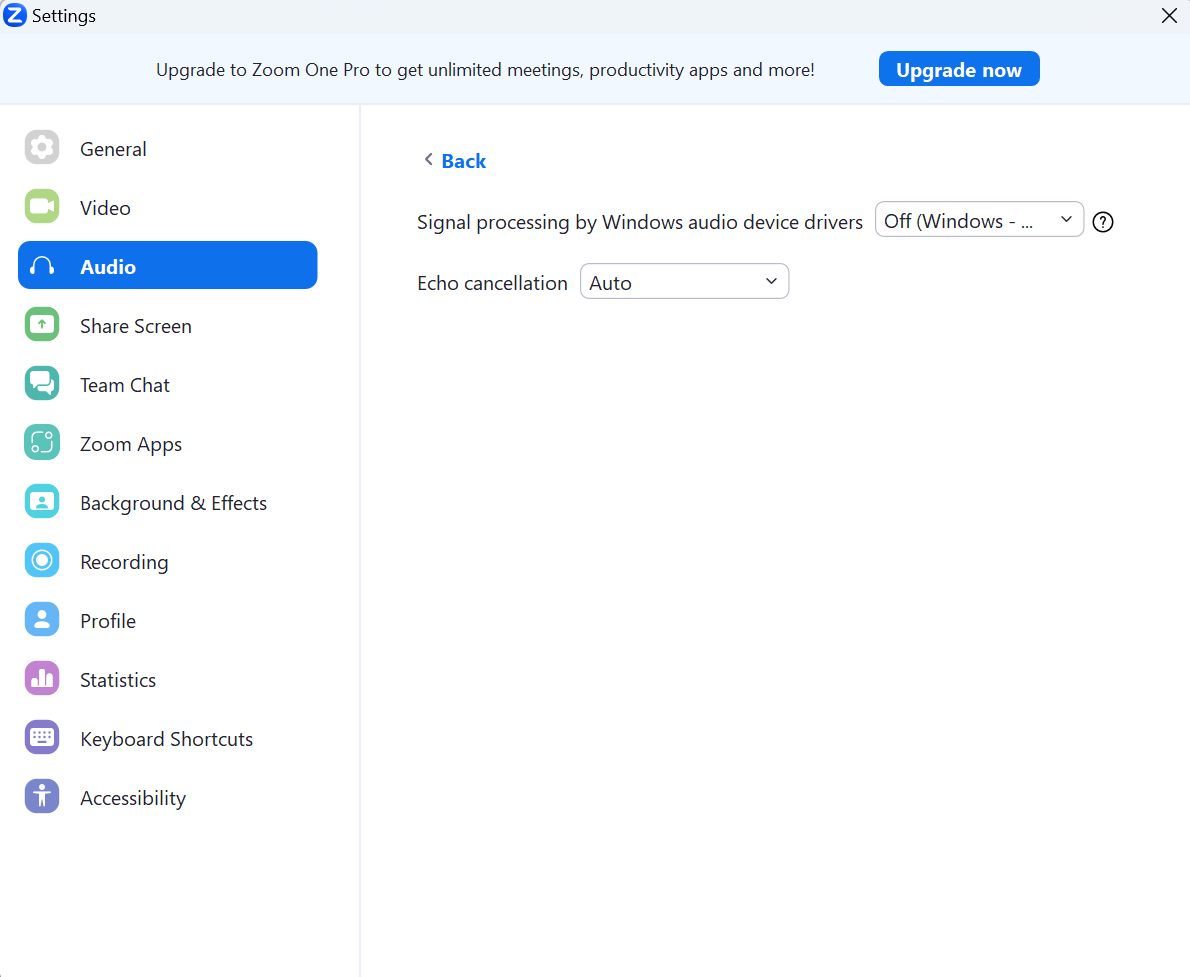Open the Echo cancellation dropdown
The width and height of the screenshot is (1190, 977).
click(685, 281)
